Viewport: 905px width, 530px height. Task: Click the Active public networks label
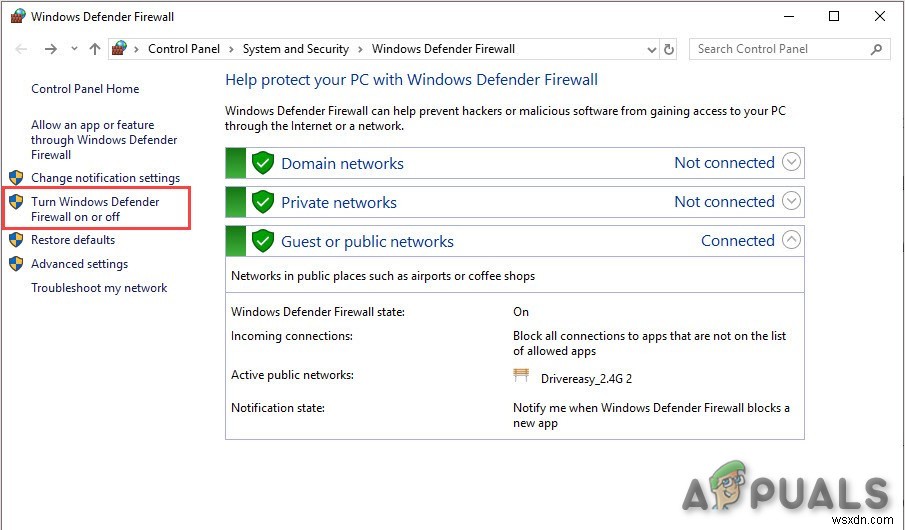pyautogui.click(x=292, y=375)
